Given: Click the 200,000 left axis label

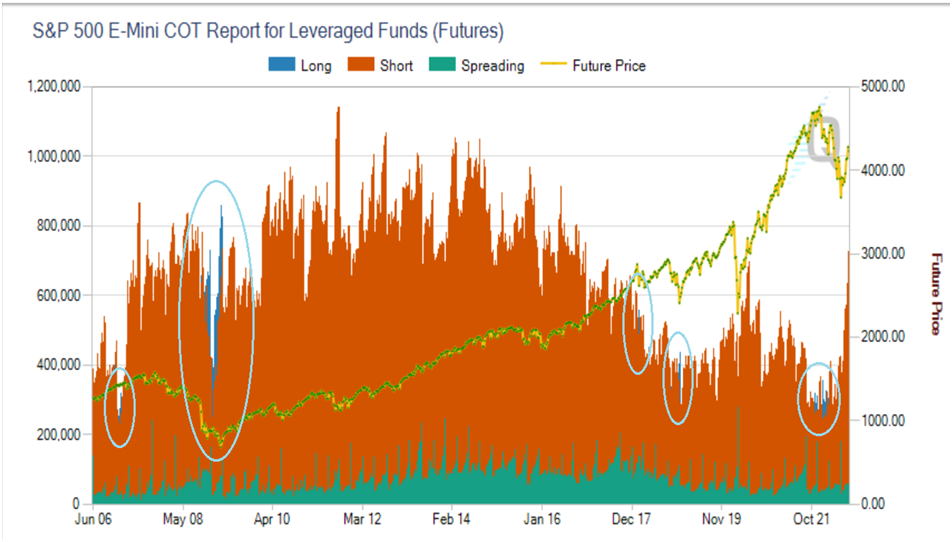Looking at the screenshot, I should (58, 435).
